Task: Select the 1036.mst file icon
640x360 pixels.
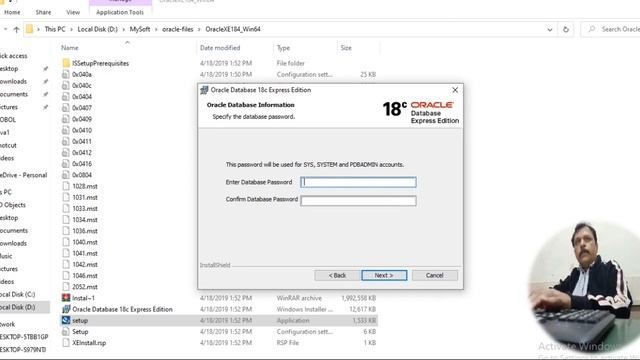Action: [66, 231]
